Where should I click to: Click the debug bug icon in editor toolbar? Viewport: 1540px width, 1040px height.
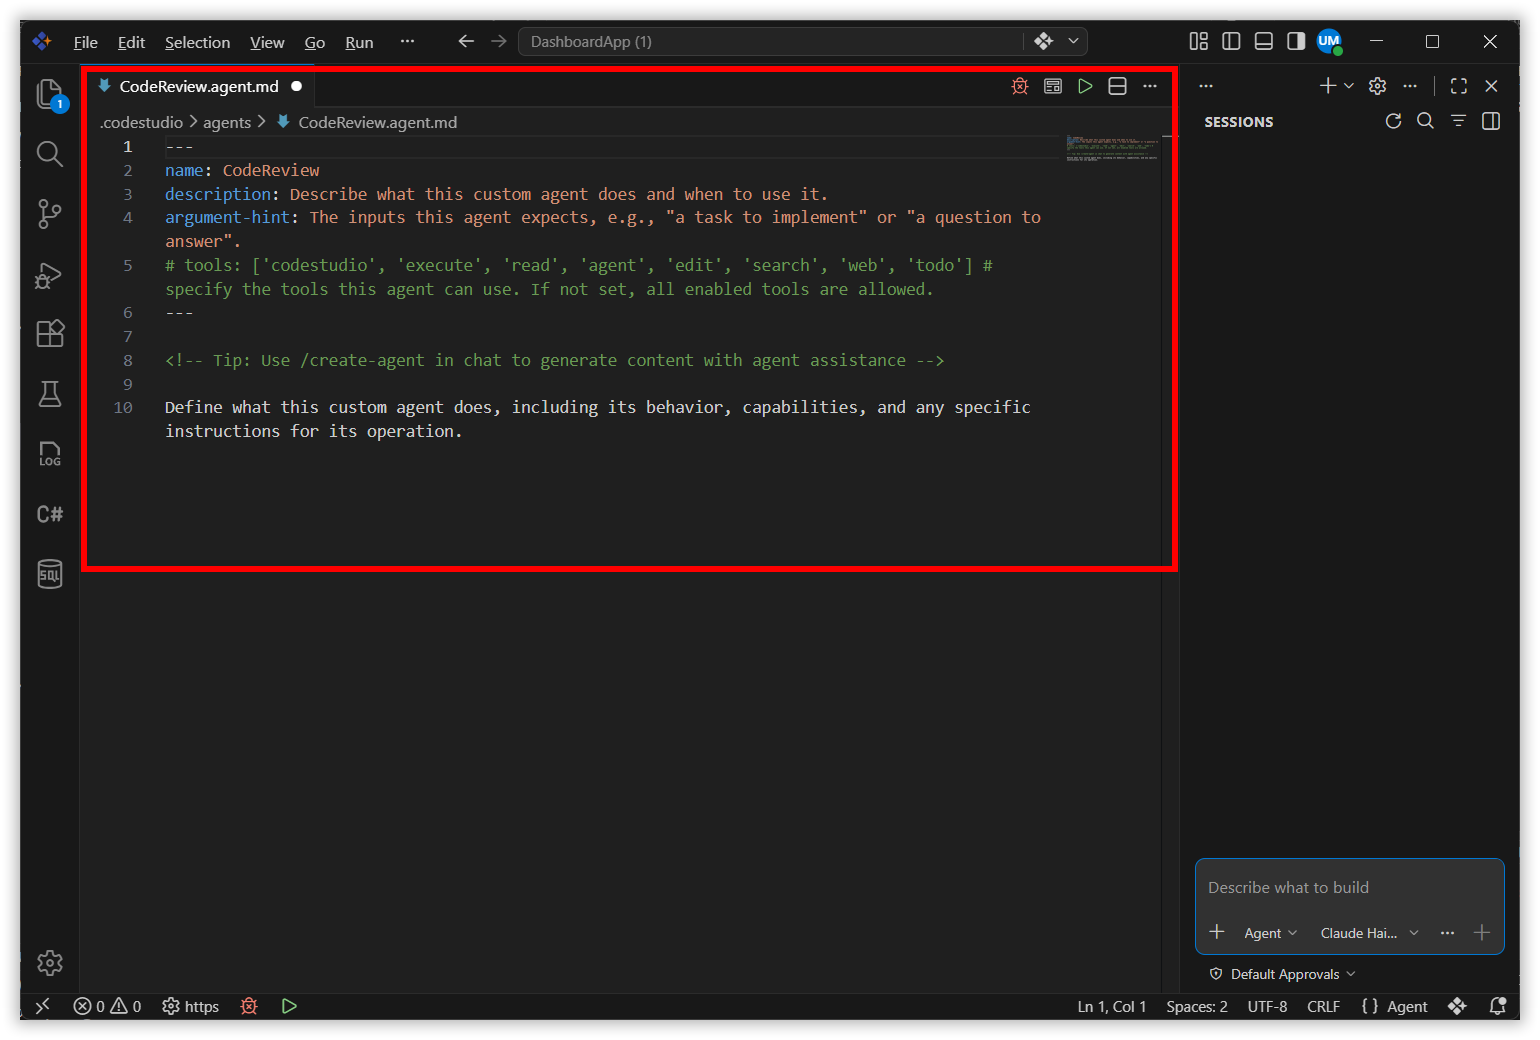(x=1020, y=86)
